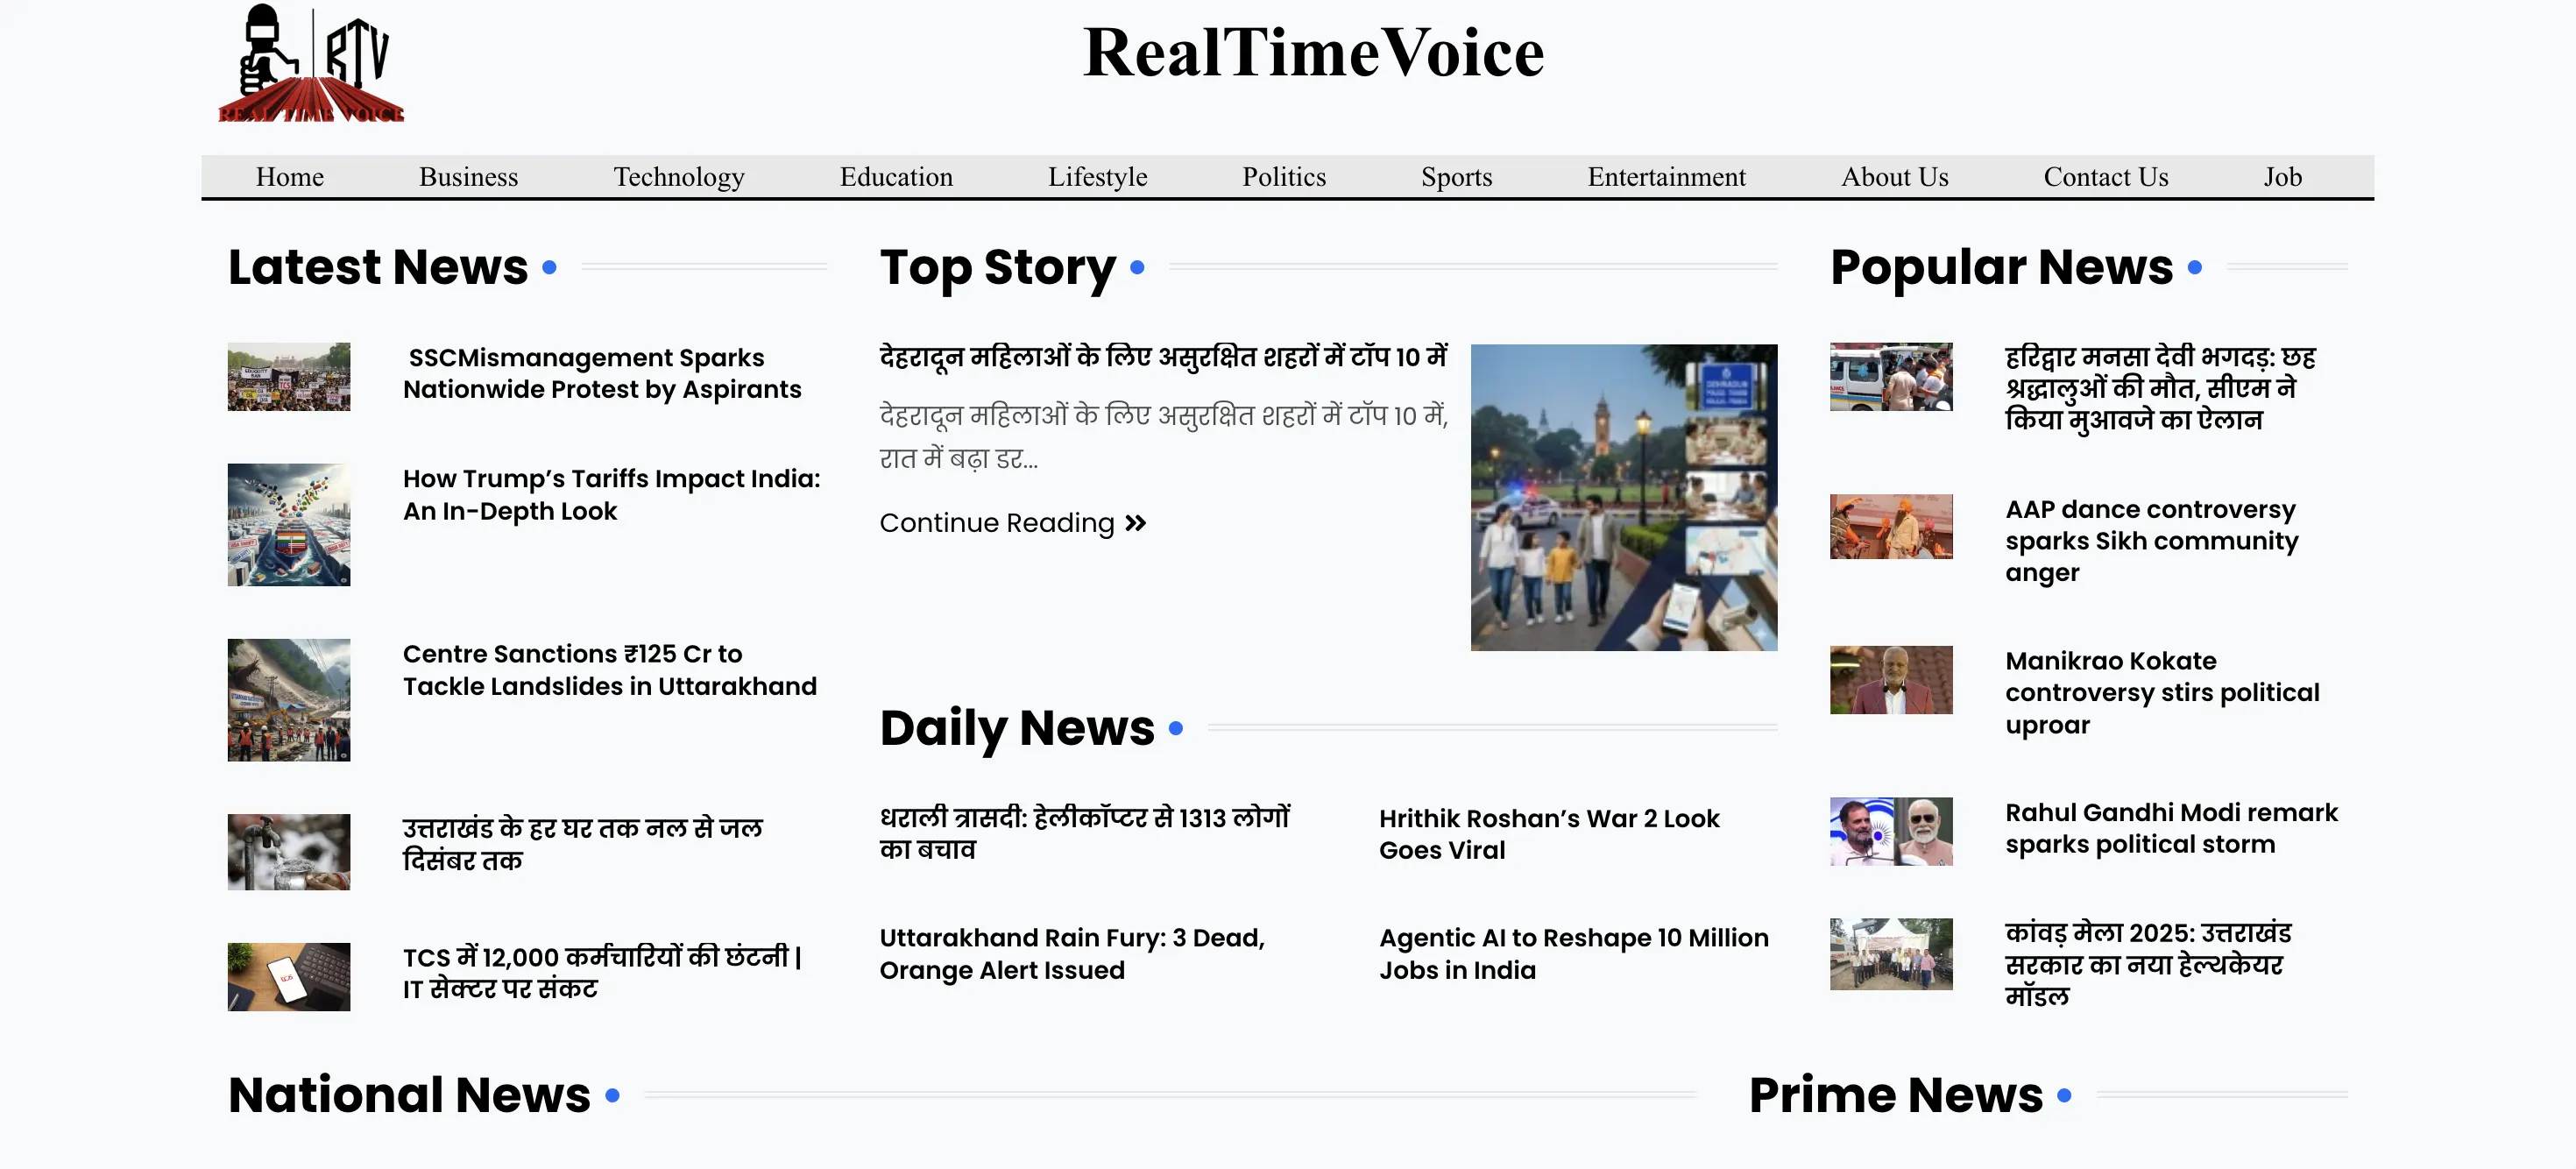Click the Haridwar ambulance thumbnail
This screenshot has width=2576, height=1169.
coord(1891,377)
